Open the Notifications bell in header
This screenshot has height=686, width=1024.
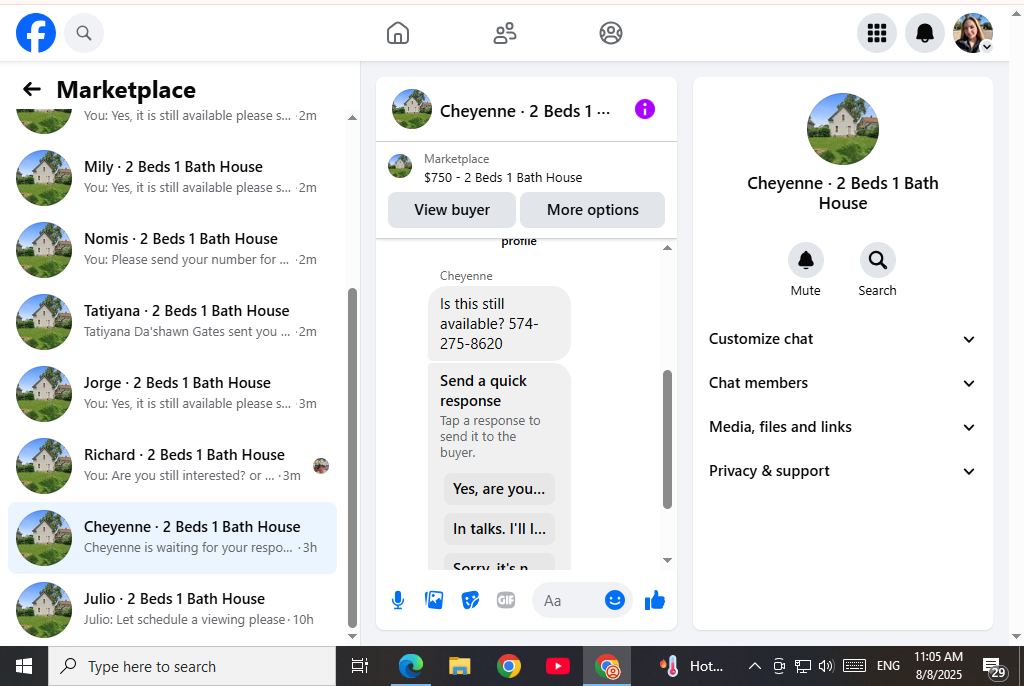(x=924, y=33)
